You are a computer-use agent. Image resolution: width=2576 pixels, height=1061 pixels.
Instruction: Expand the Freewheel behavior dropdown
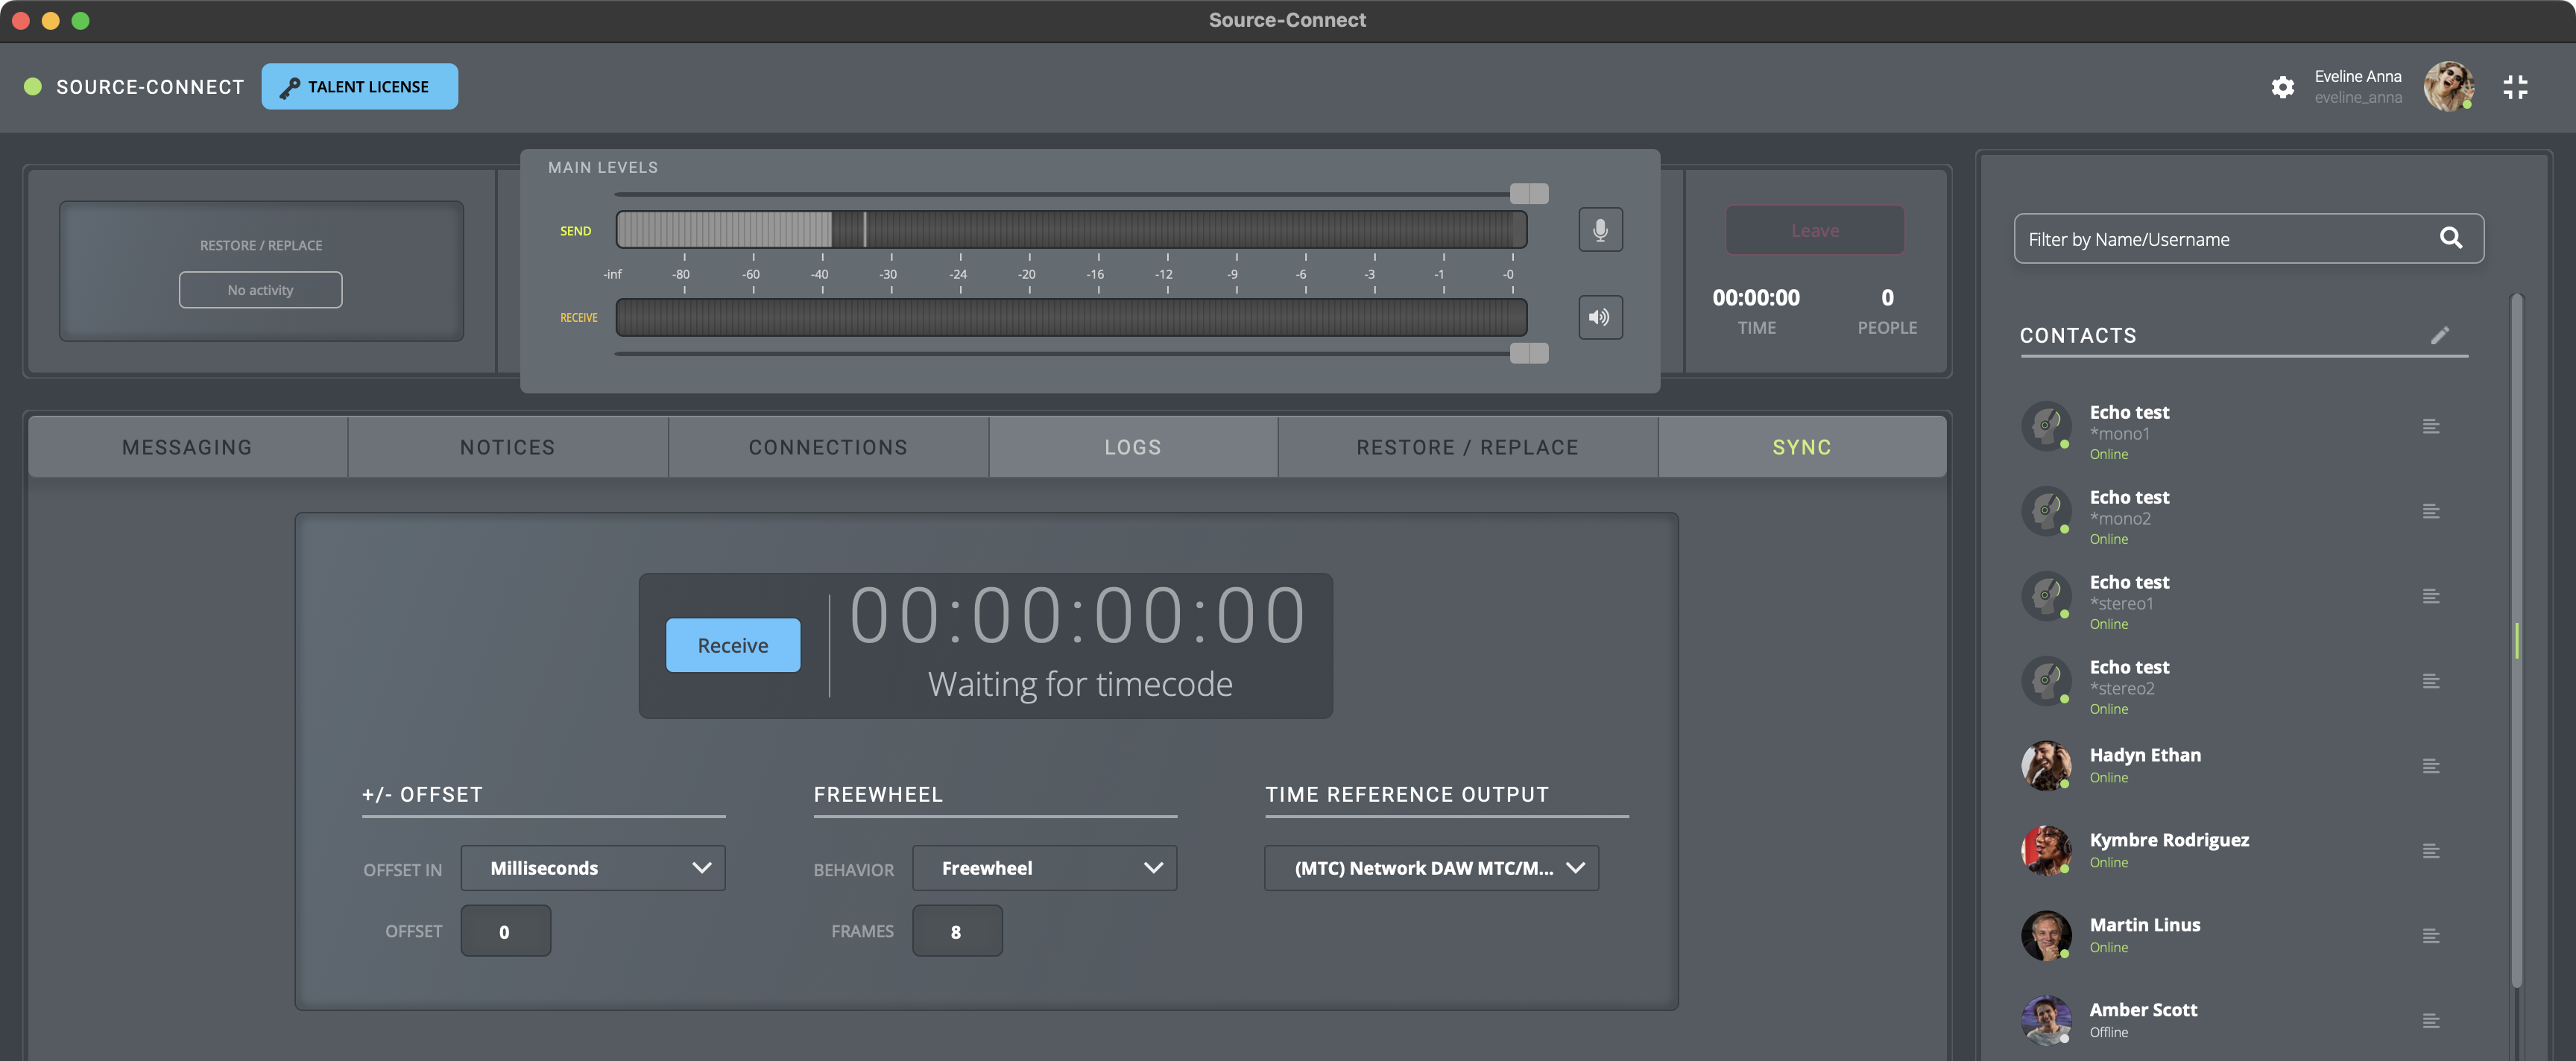1044,868
